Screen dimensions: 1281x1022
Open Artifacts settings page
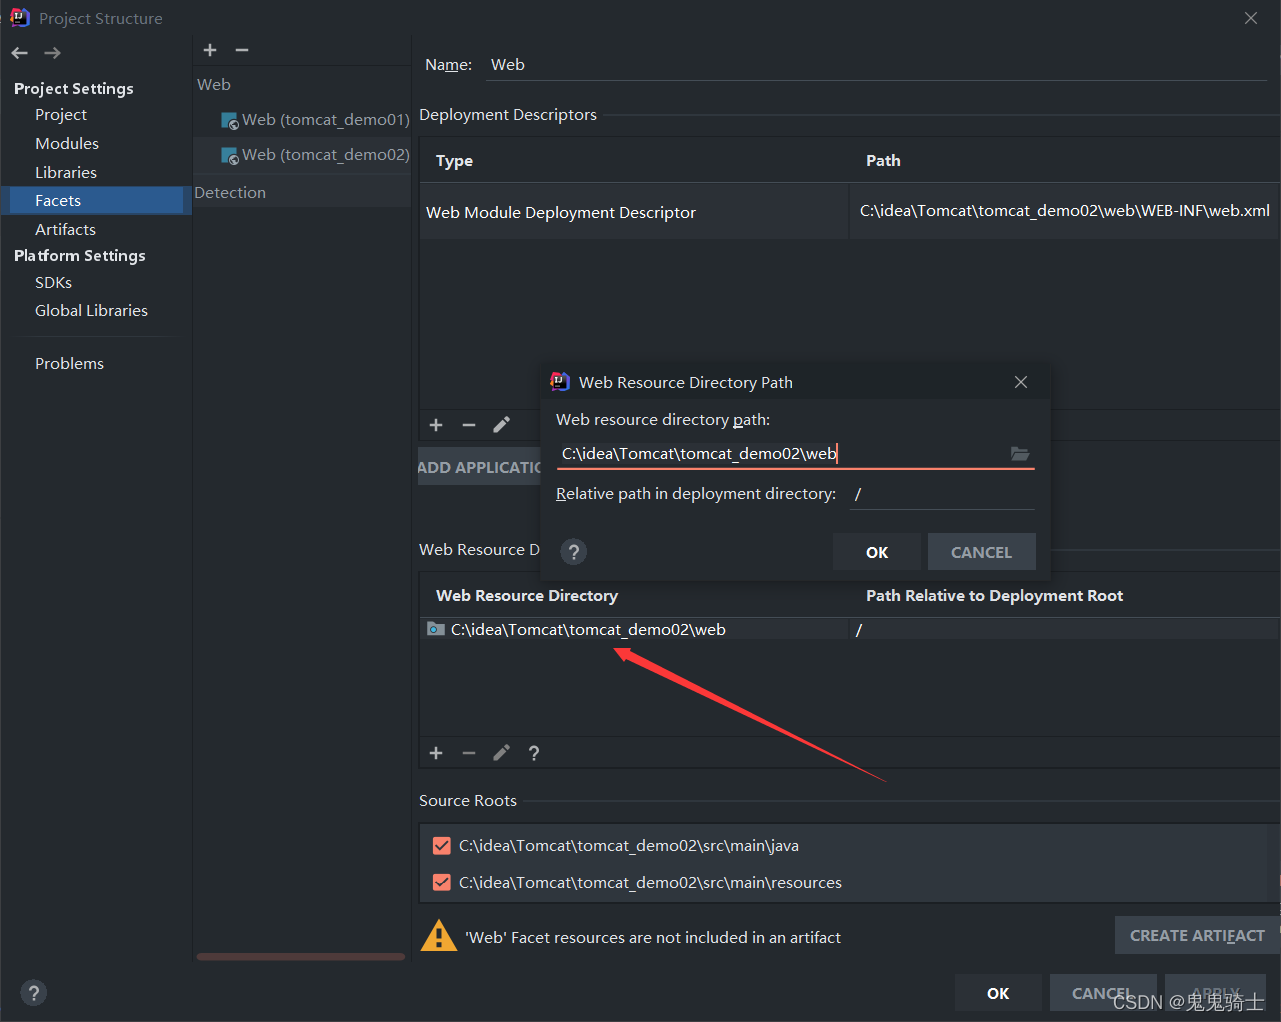[x=65, y=230]
